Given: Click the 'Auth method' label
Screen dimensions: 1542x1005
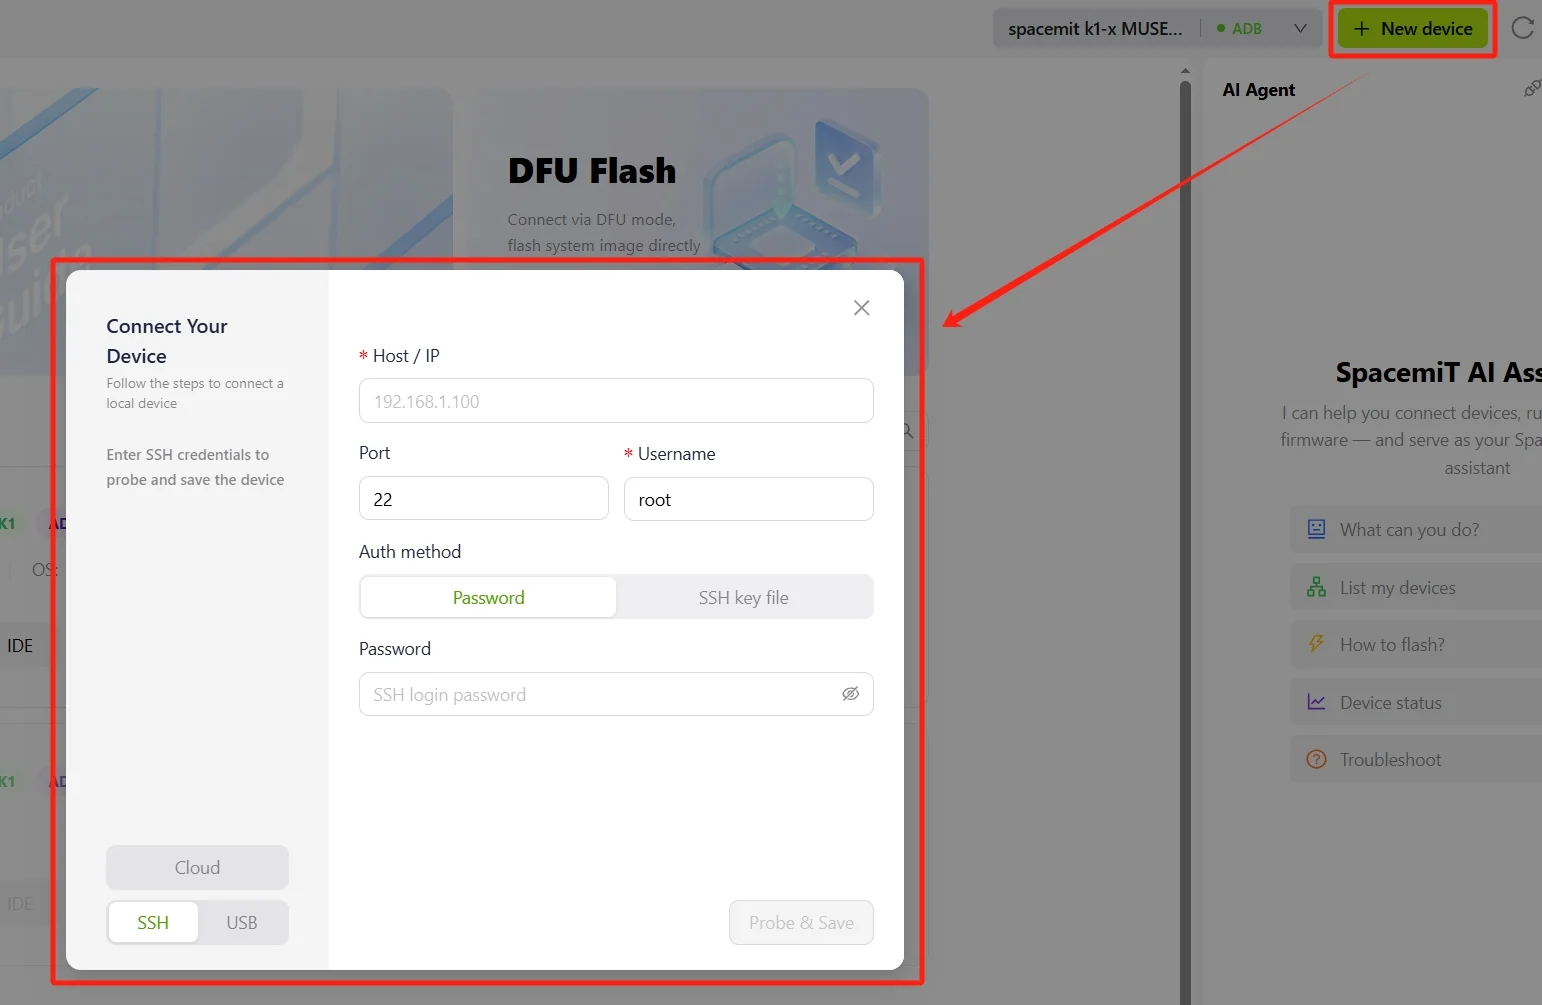Looking at the screenshot, I should tap(410, 552).
